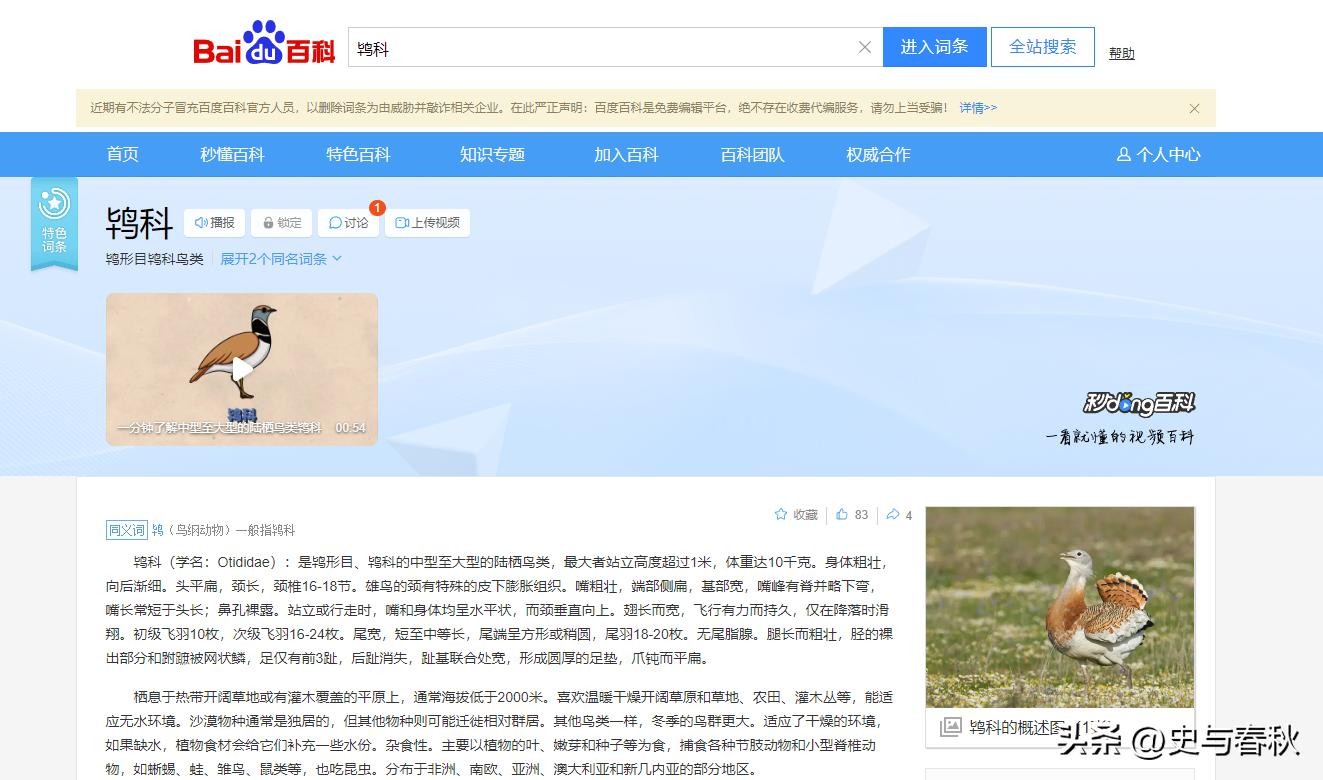The image size is (1323, 780).
Task: Dismiss the yellow warning notice
Action: [x=1194, y=108]
